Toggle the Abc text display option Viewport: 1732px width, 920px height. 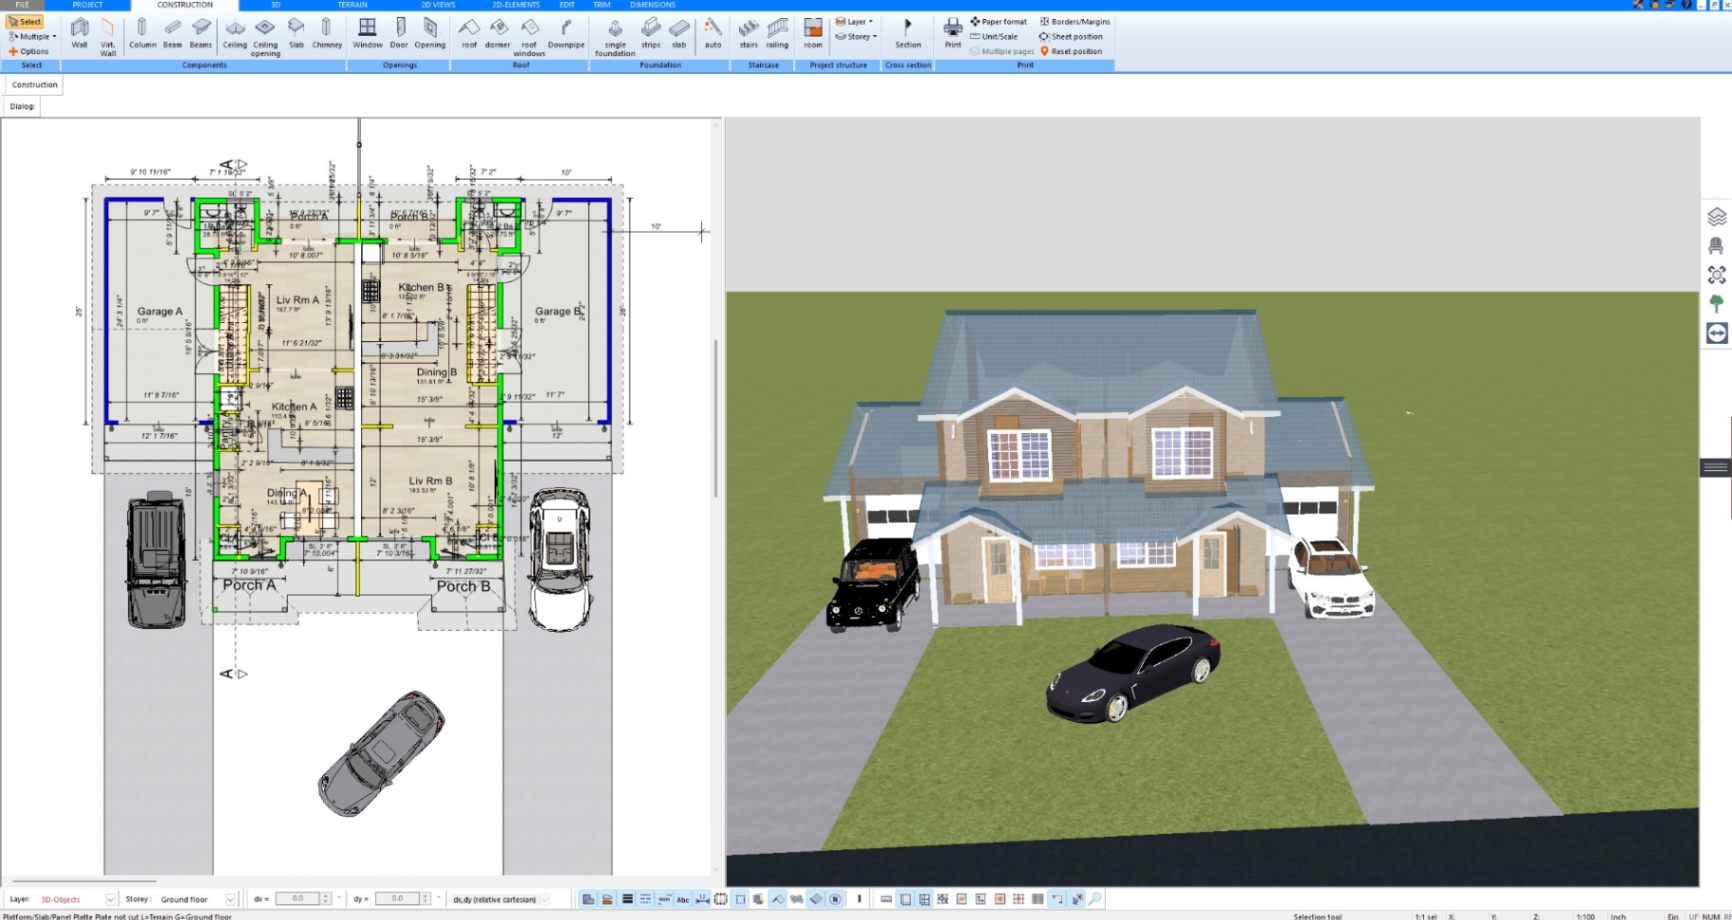[683, 899]
